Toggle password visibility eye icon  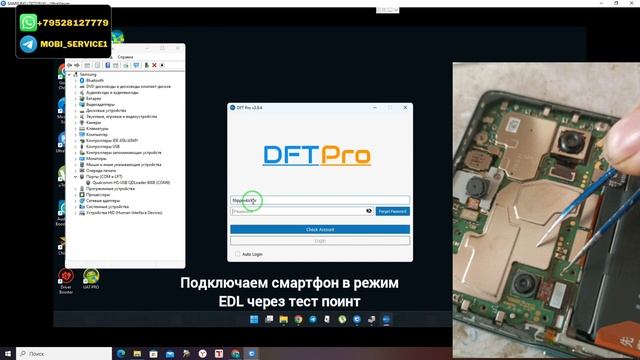point(369,211)
